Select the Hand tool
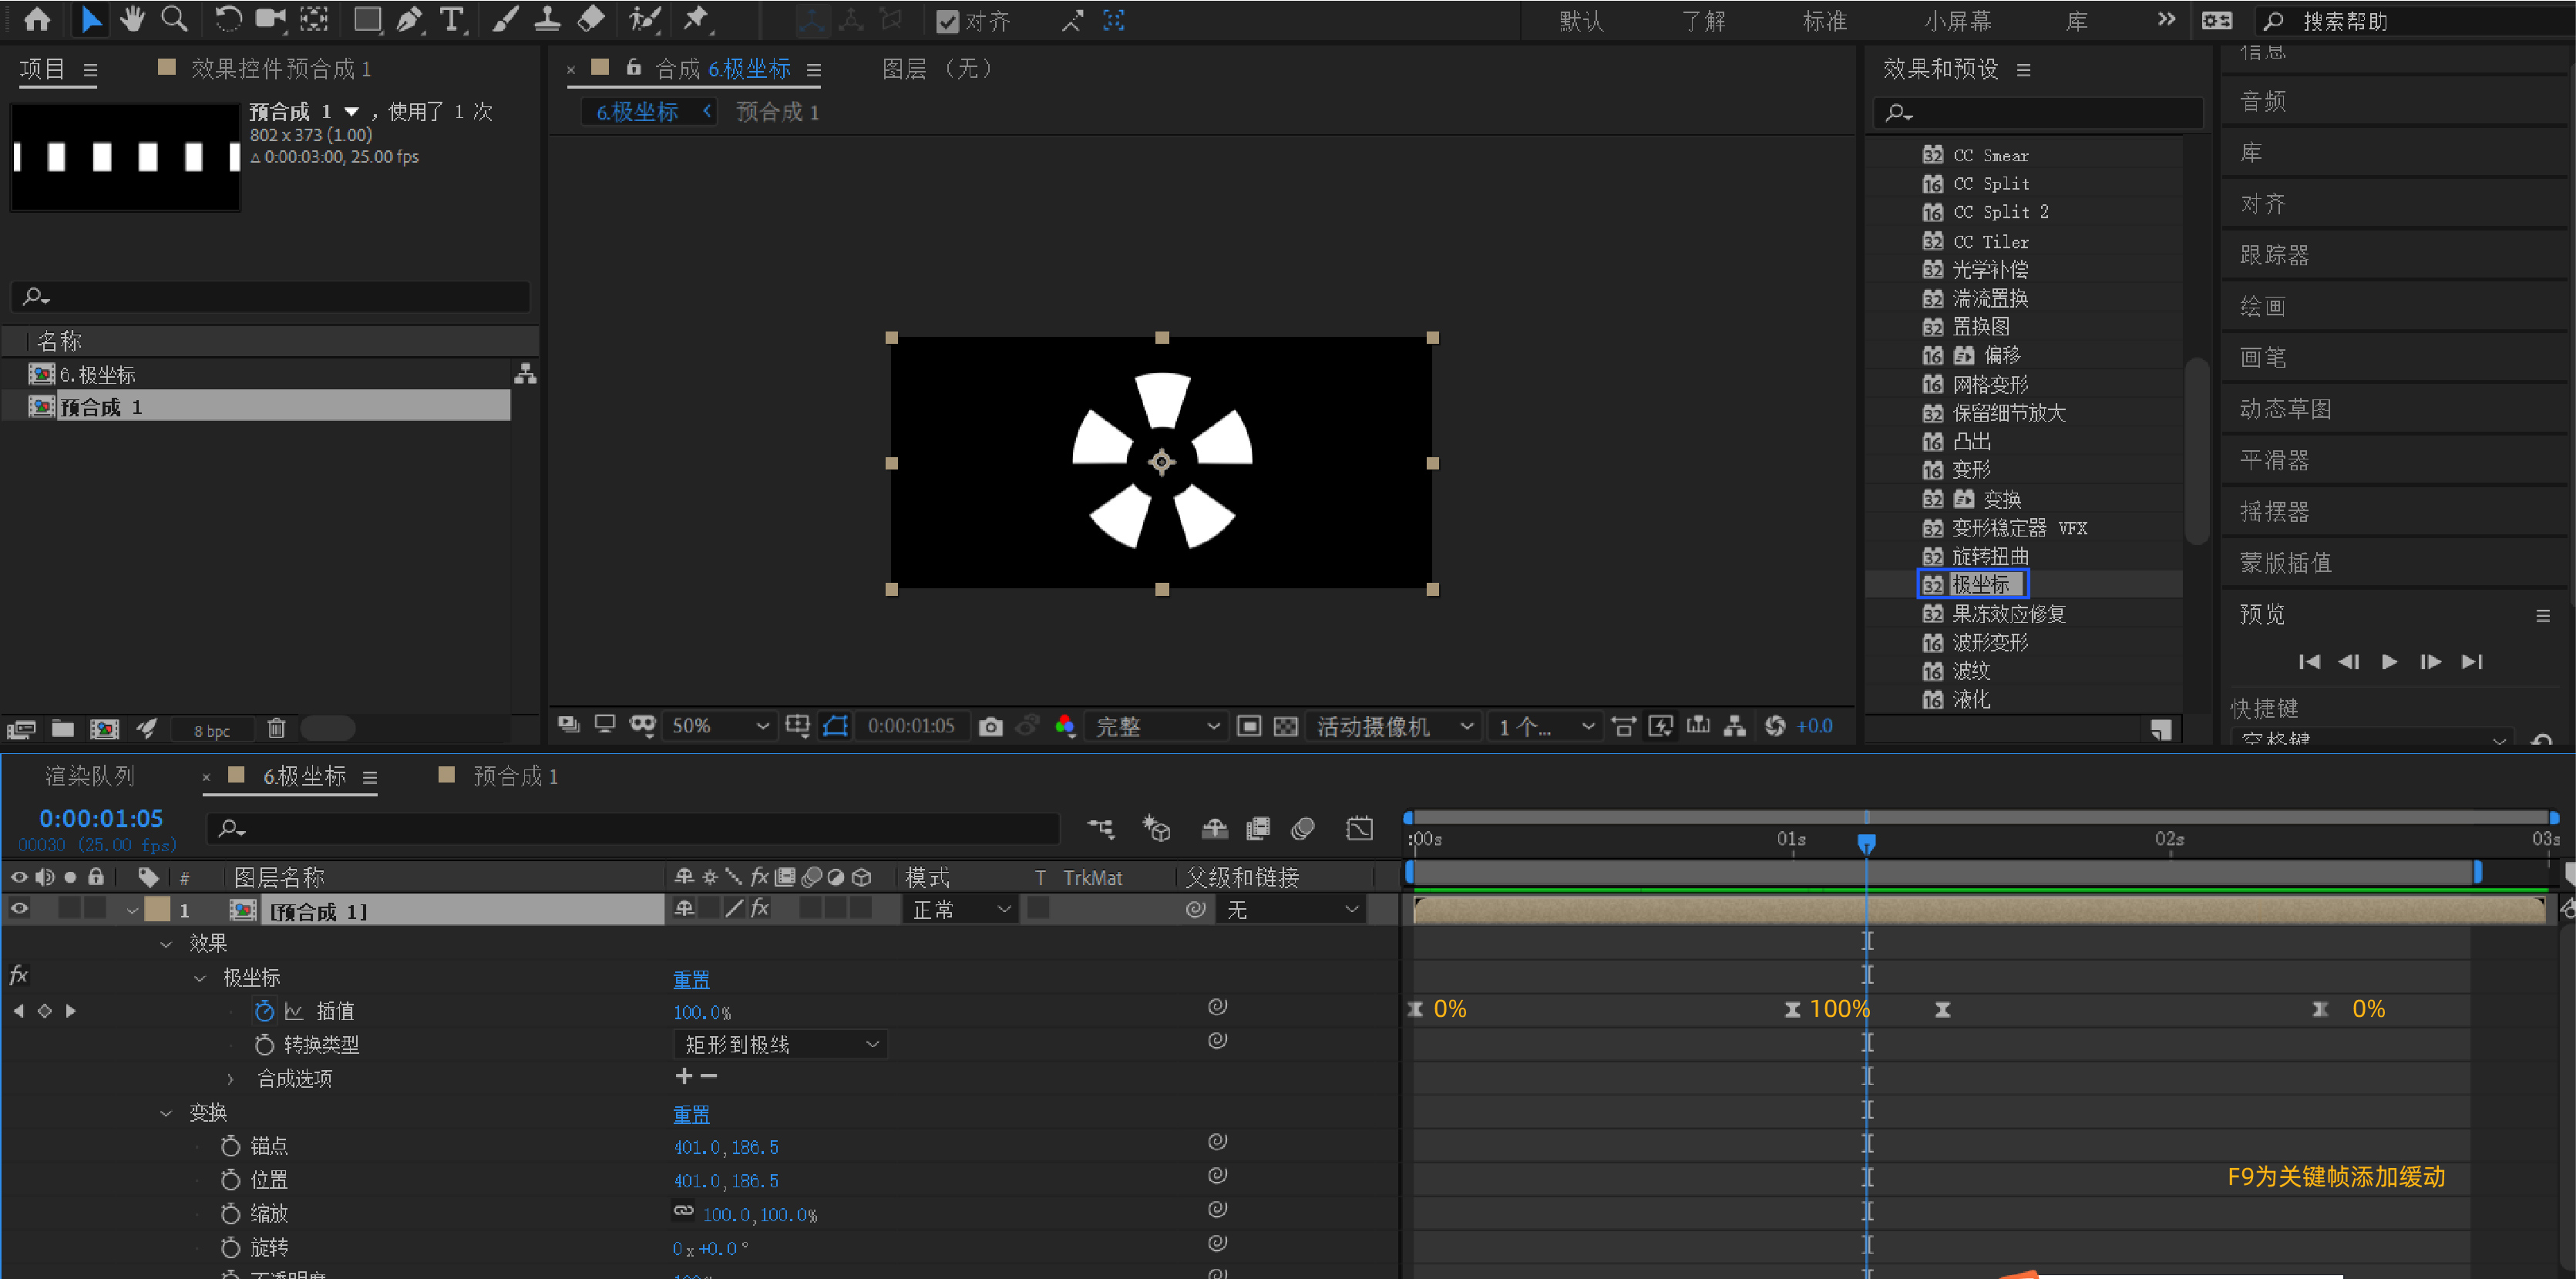Image resolution: width=2576 pixels, height=1279 pixels. coord(132,19)
